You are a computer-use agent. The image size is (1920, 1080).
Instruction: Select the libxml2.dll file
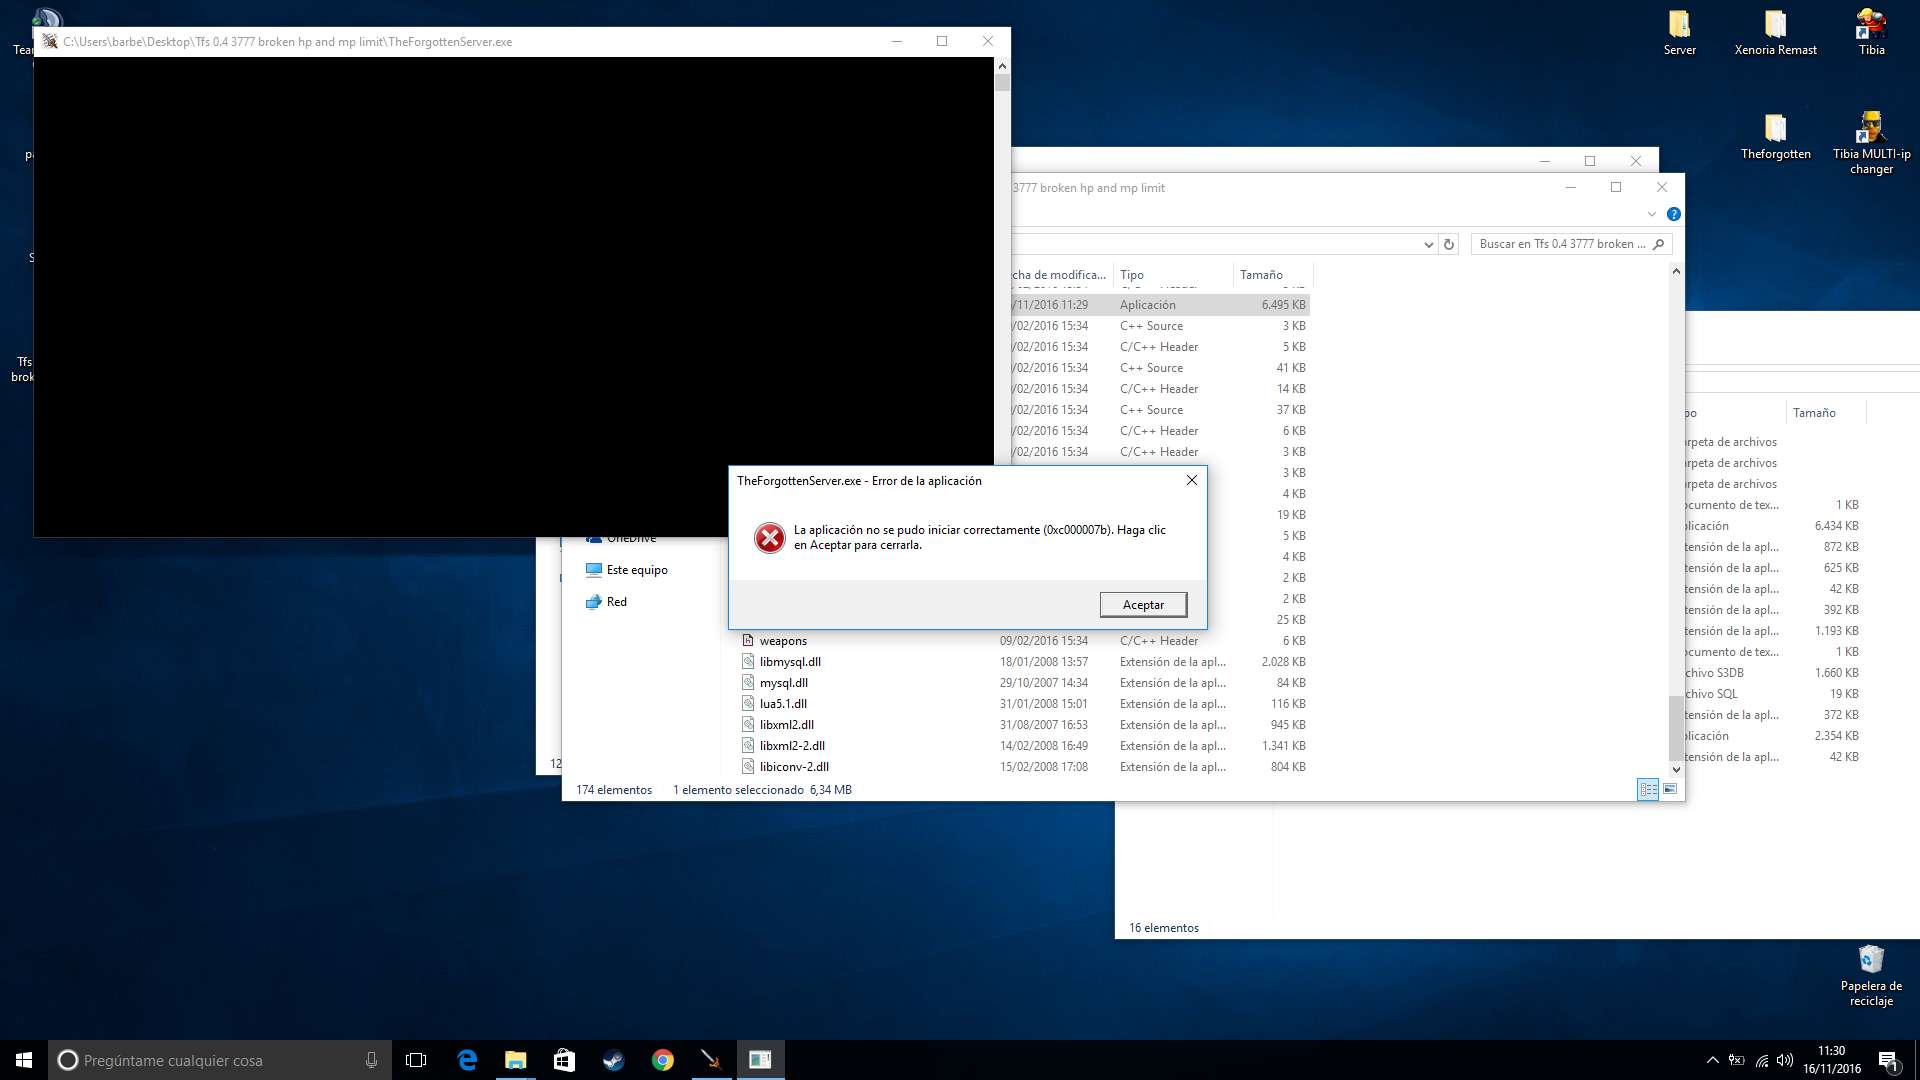(1024, 725)
